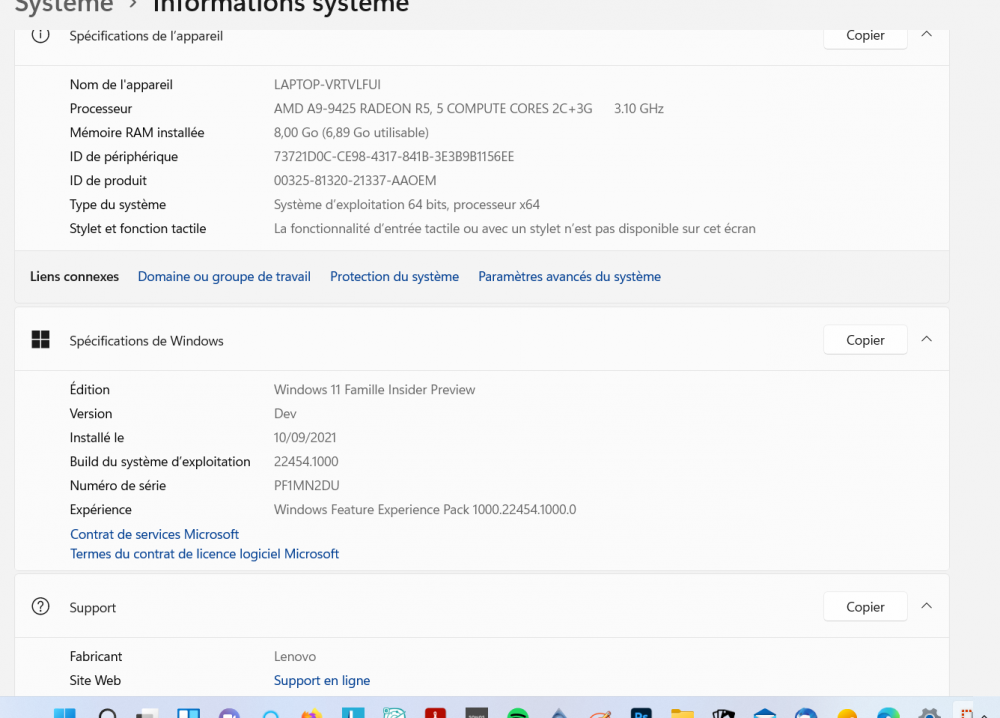Viewport: 1000px width, 718px height.
Task: Collapse the Spécifications de l'appareil section
Action: click(x=926, y=35)
